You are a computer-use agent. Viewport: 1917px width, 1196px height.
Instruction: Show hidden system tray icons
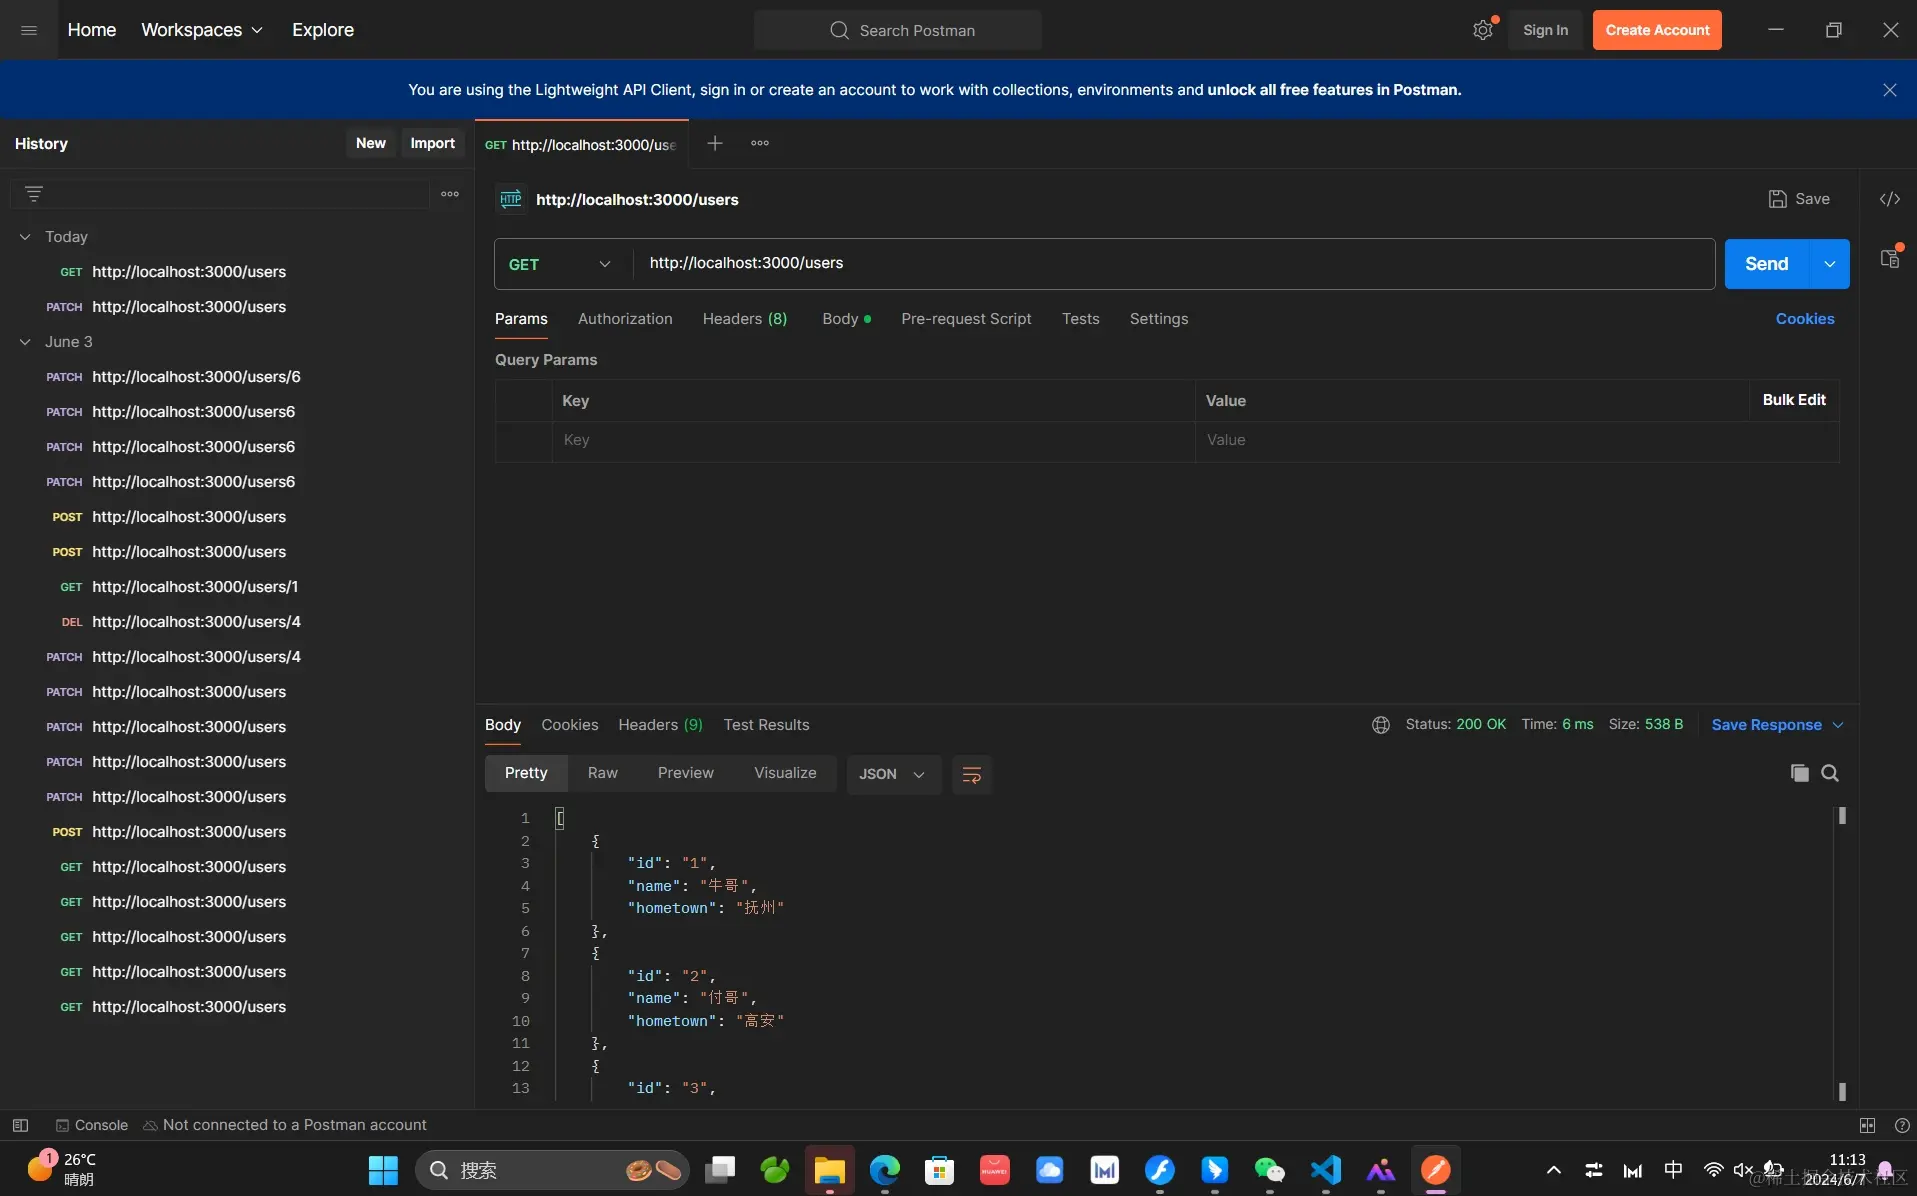[x=1553, y=1170]
